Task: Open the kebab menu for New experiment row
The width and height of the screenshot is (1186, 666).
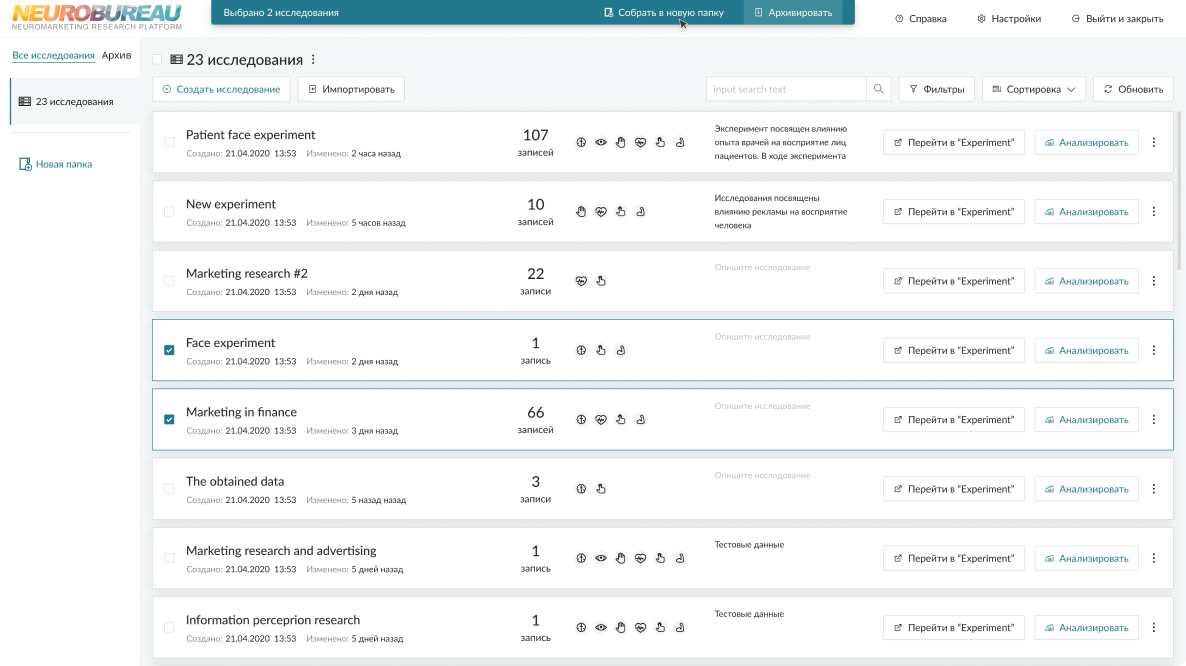Action: coord(1154,211)
